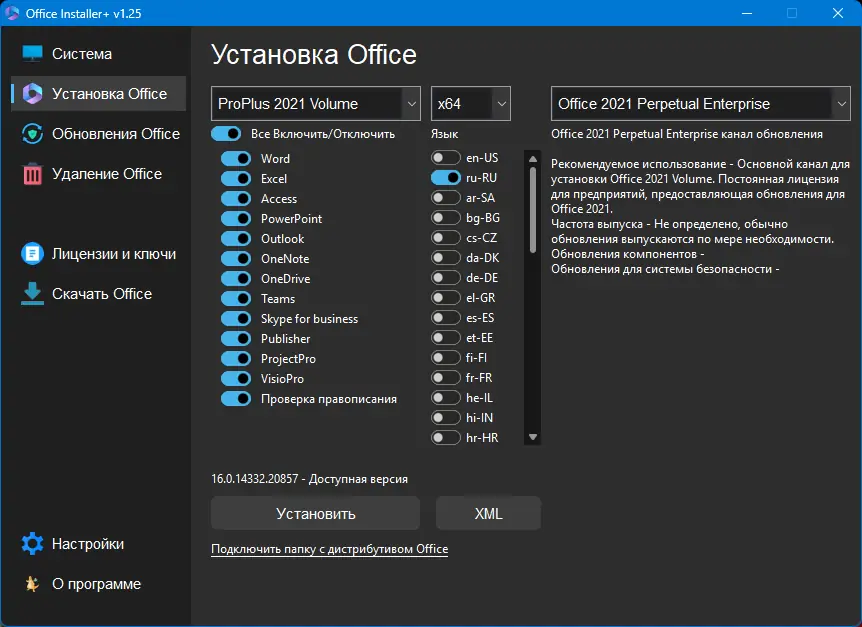Viewport: 862px width, 627px height.
Task: Click the XML button
Action: 488,514
